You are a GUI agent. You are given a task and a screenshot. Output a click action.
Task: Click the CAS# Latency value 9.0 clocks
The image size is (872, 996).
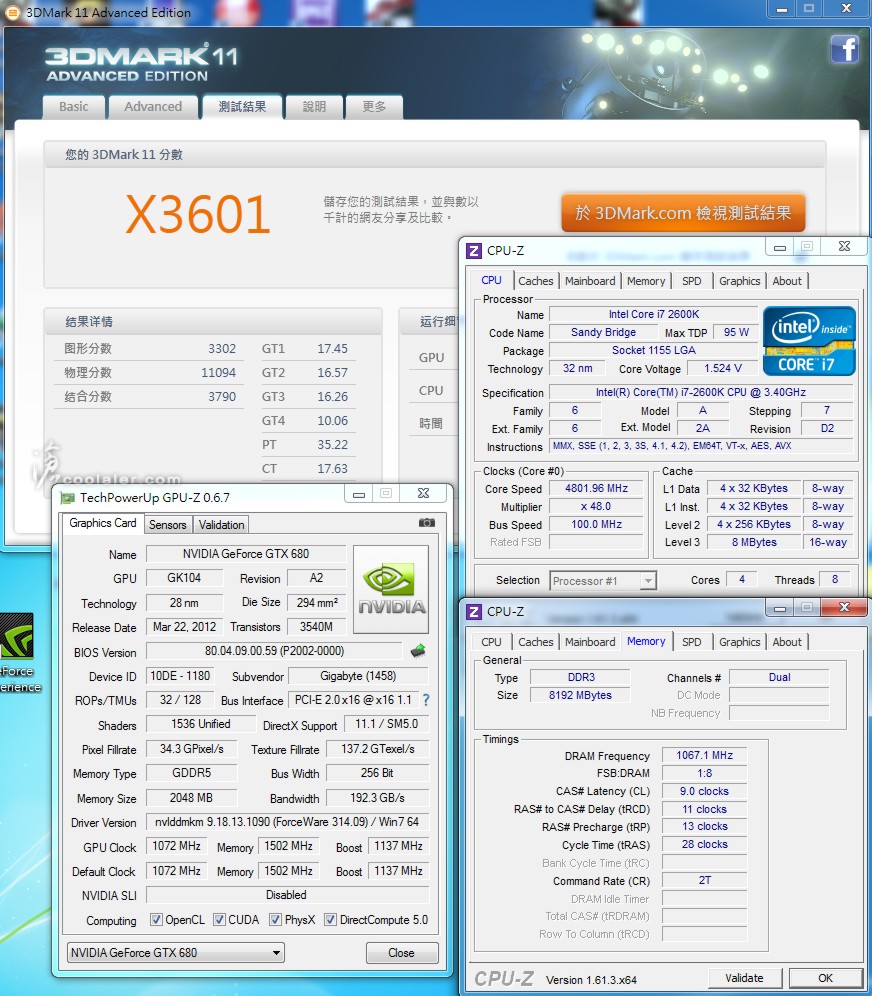704,791
